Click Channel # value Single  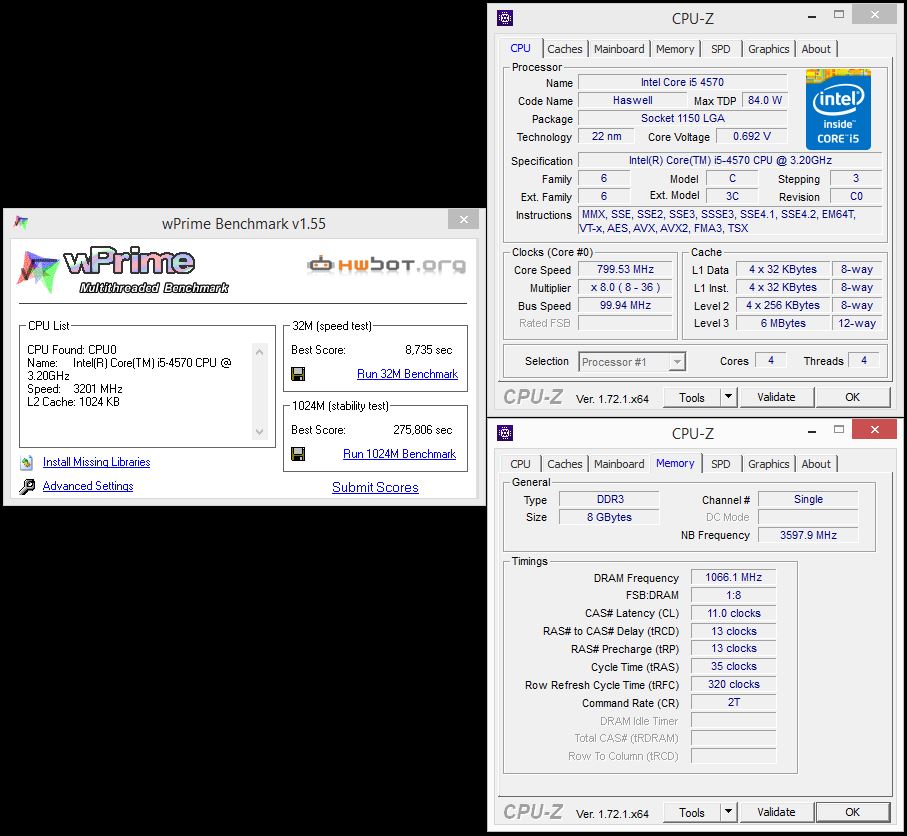[808, 499]
